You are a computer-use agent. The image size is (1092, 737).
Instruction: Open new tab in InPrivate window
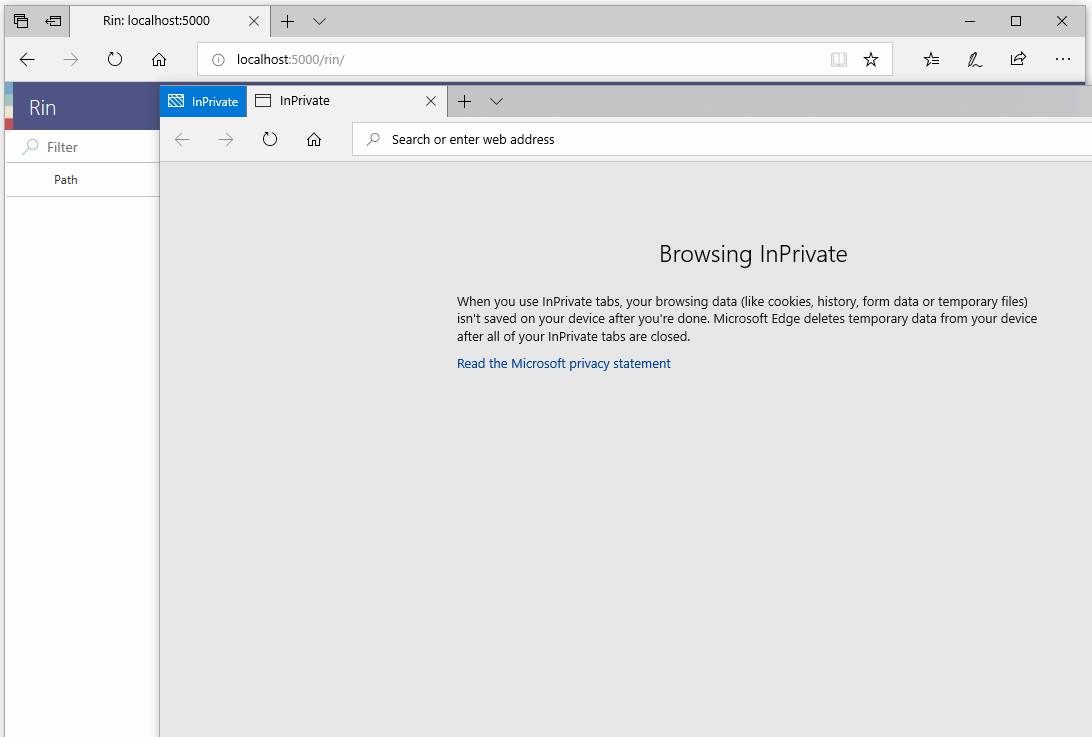(x=465, y=102)
